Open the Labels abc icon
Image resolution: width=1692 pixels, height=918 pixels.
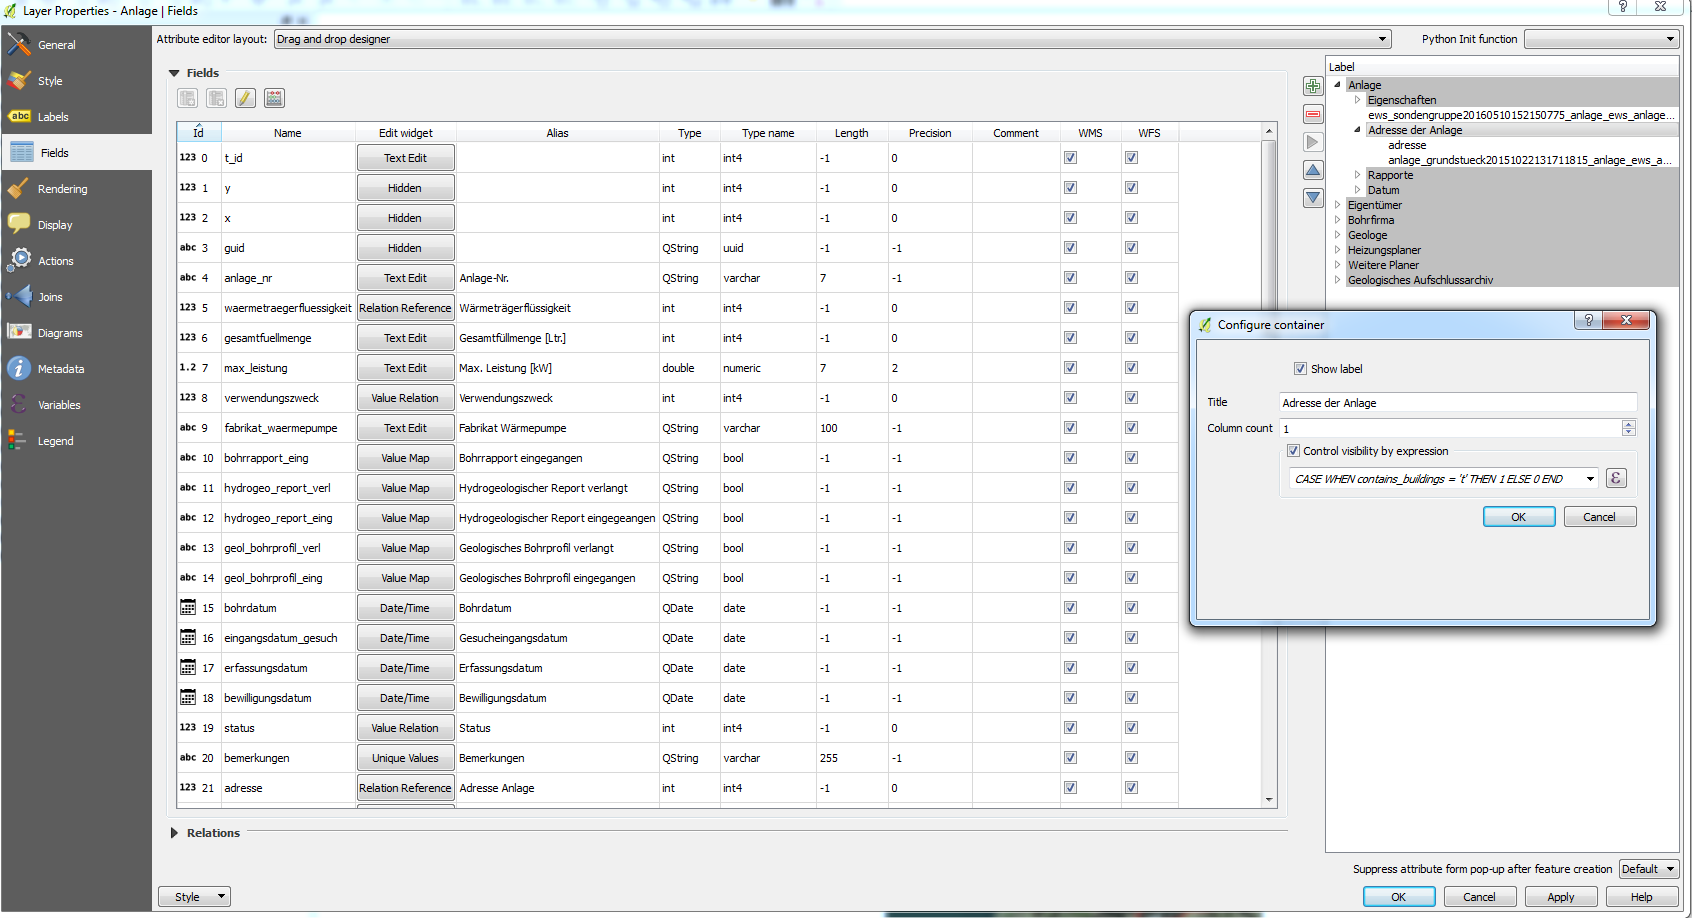point(19,116)
